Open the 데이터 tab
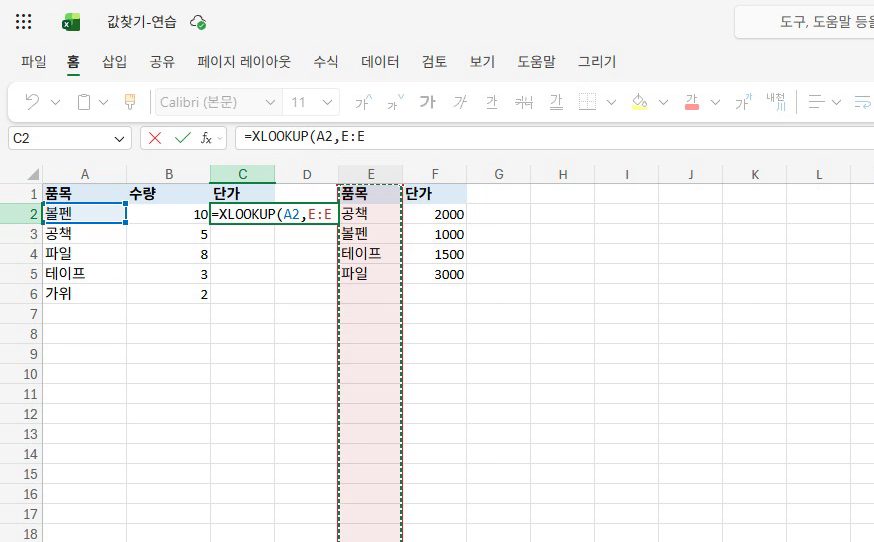 380,61
